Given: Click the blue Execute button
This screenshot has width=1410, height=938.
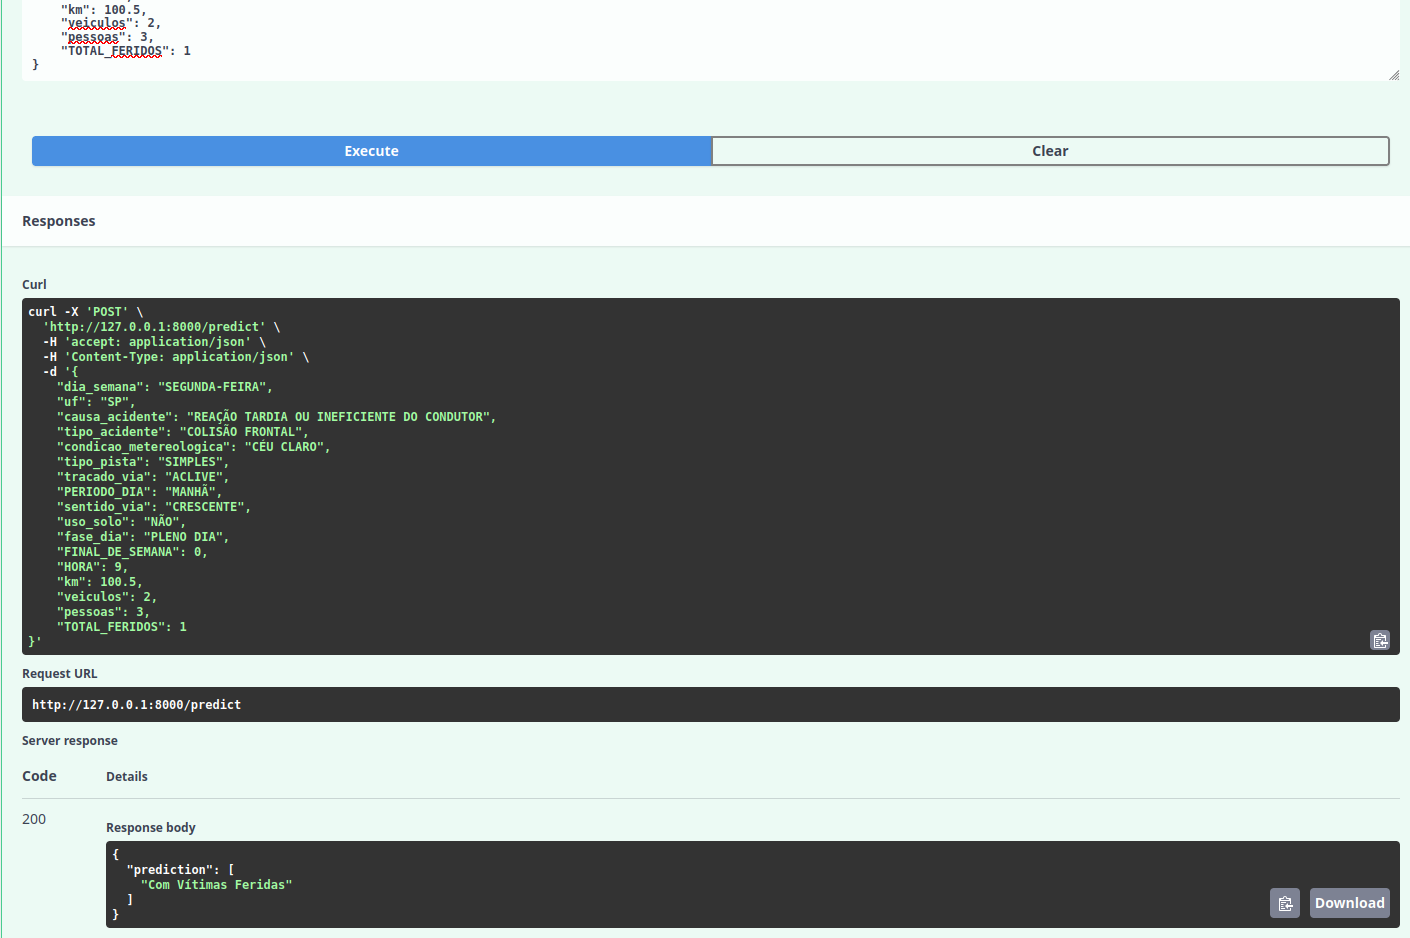Looking at the screenshot, I should pyautogui.click(x=371, y=151).
